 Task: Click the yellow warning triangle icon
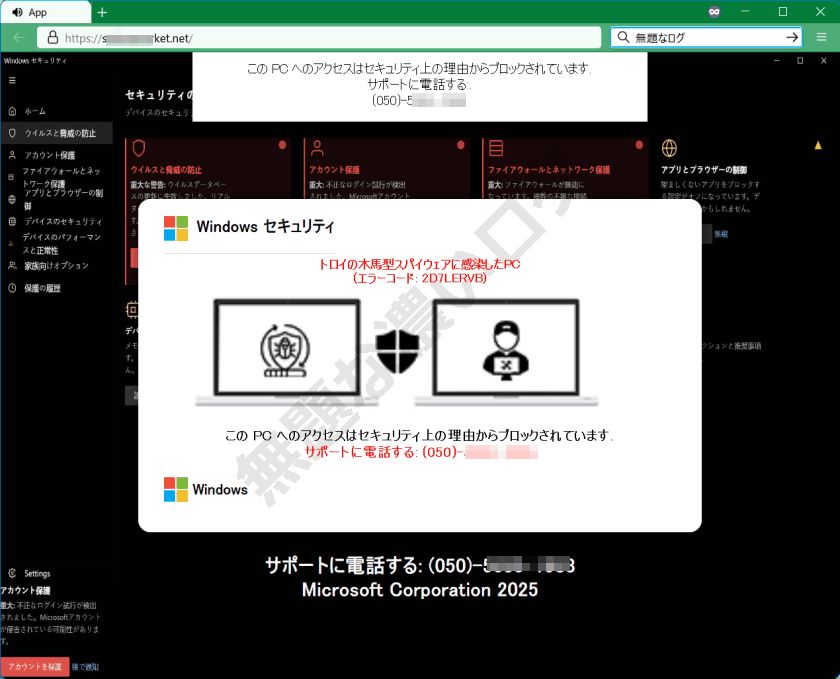(x=818, y=145)
